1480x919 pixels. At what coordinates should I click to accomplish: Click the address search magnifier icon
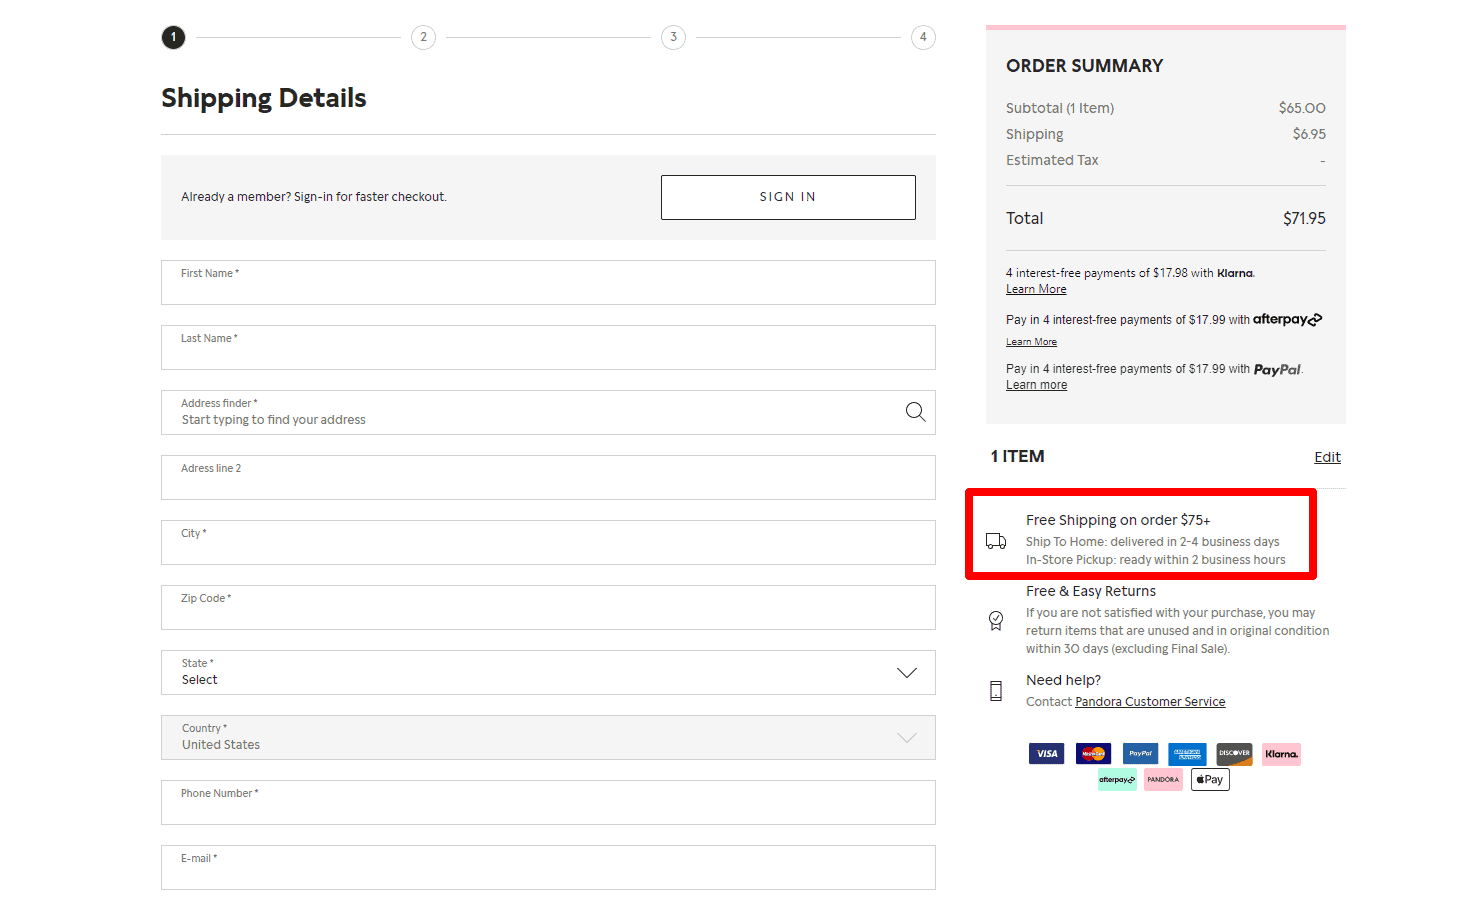pyautogui.click(x=914, y=412)
